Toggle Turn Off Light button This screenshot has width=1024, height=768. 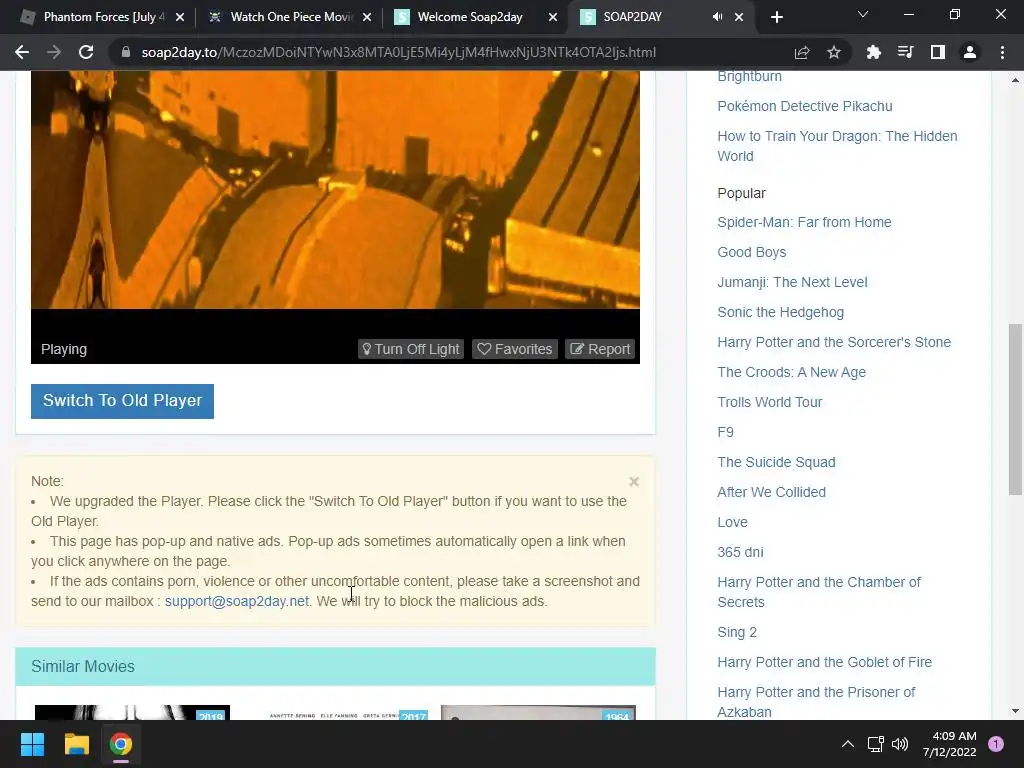pyautogui.click(x=411, y=349)
